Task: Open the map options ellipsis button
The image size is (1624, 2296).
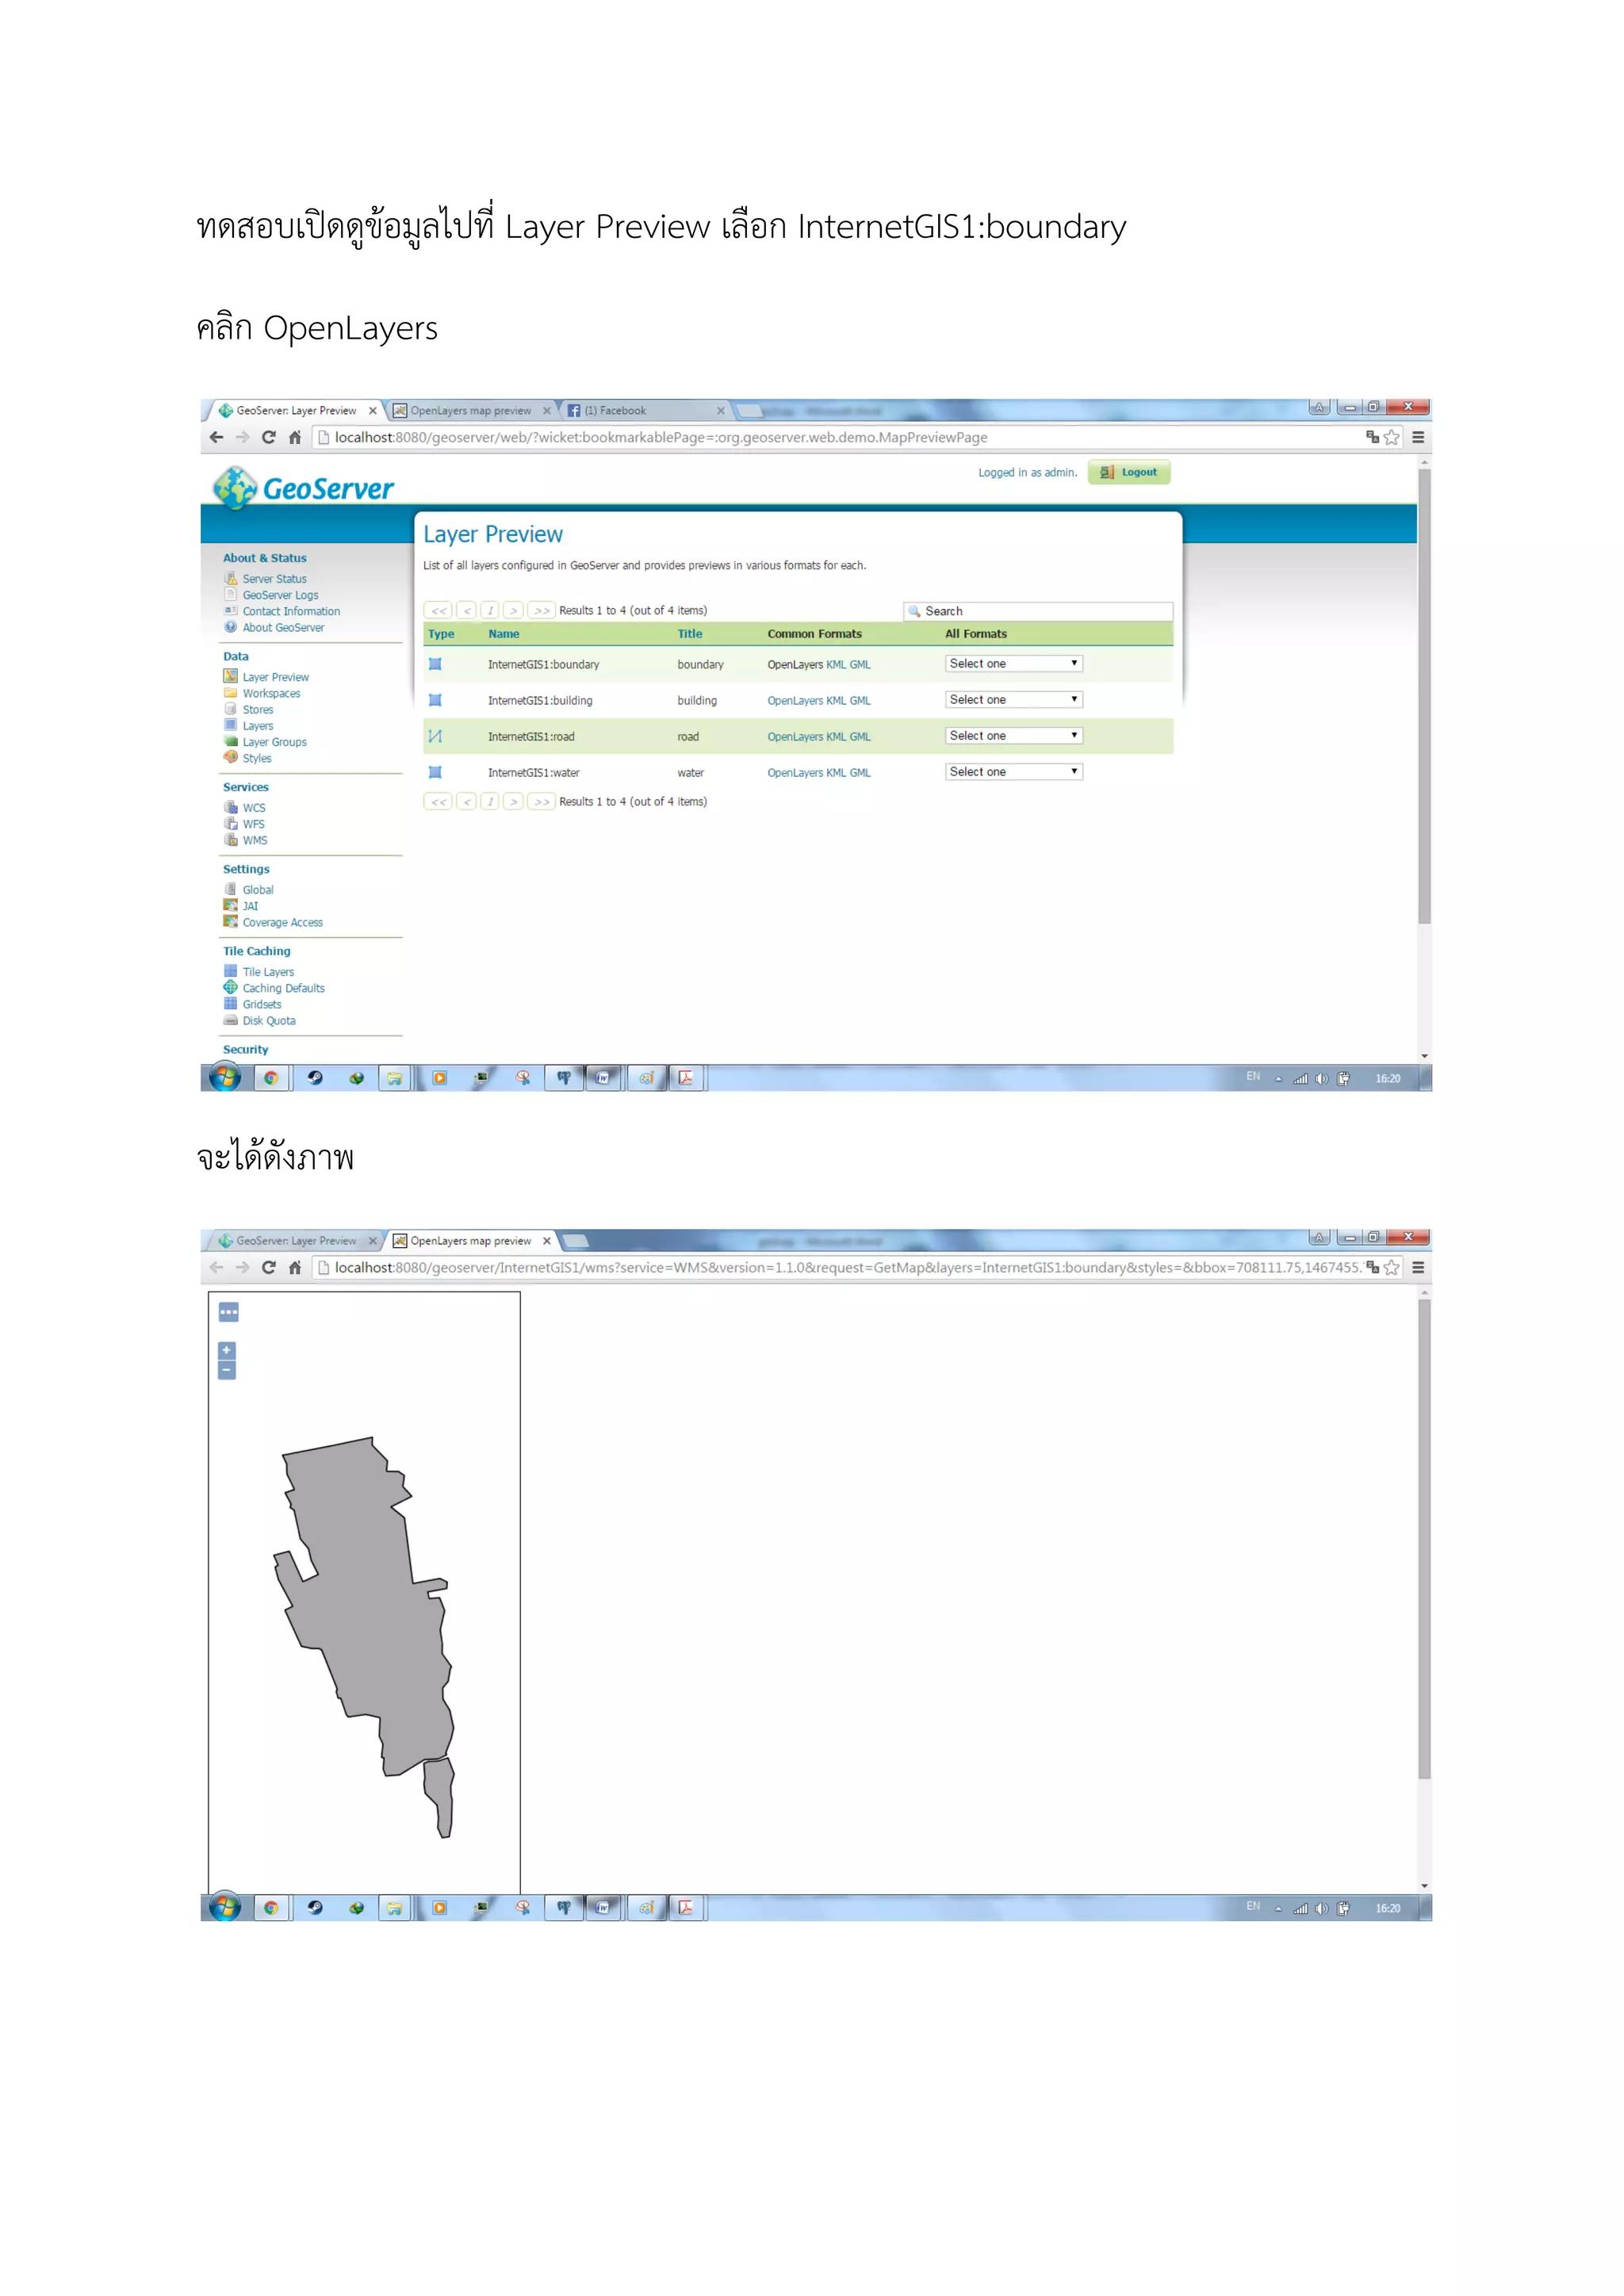Action: point(229,1312)
